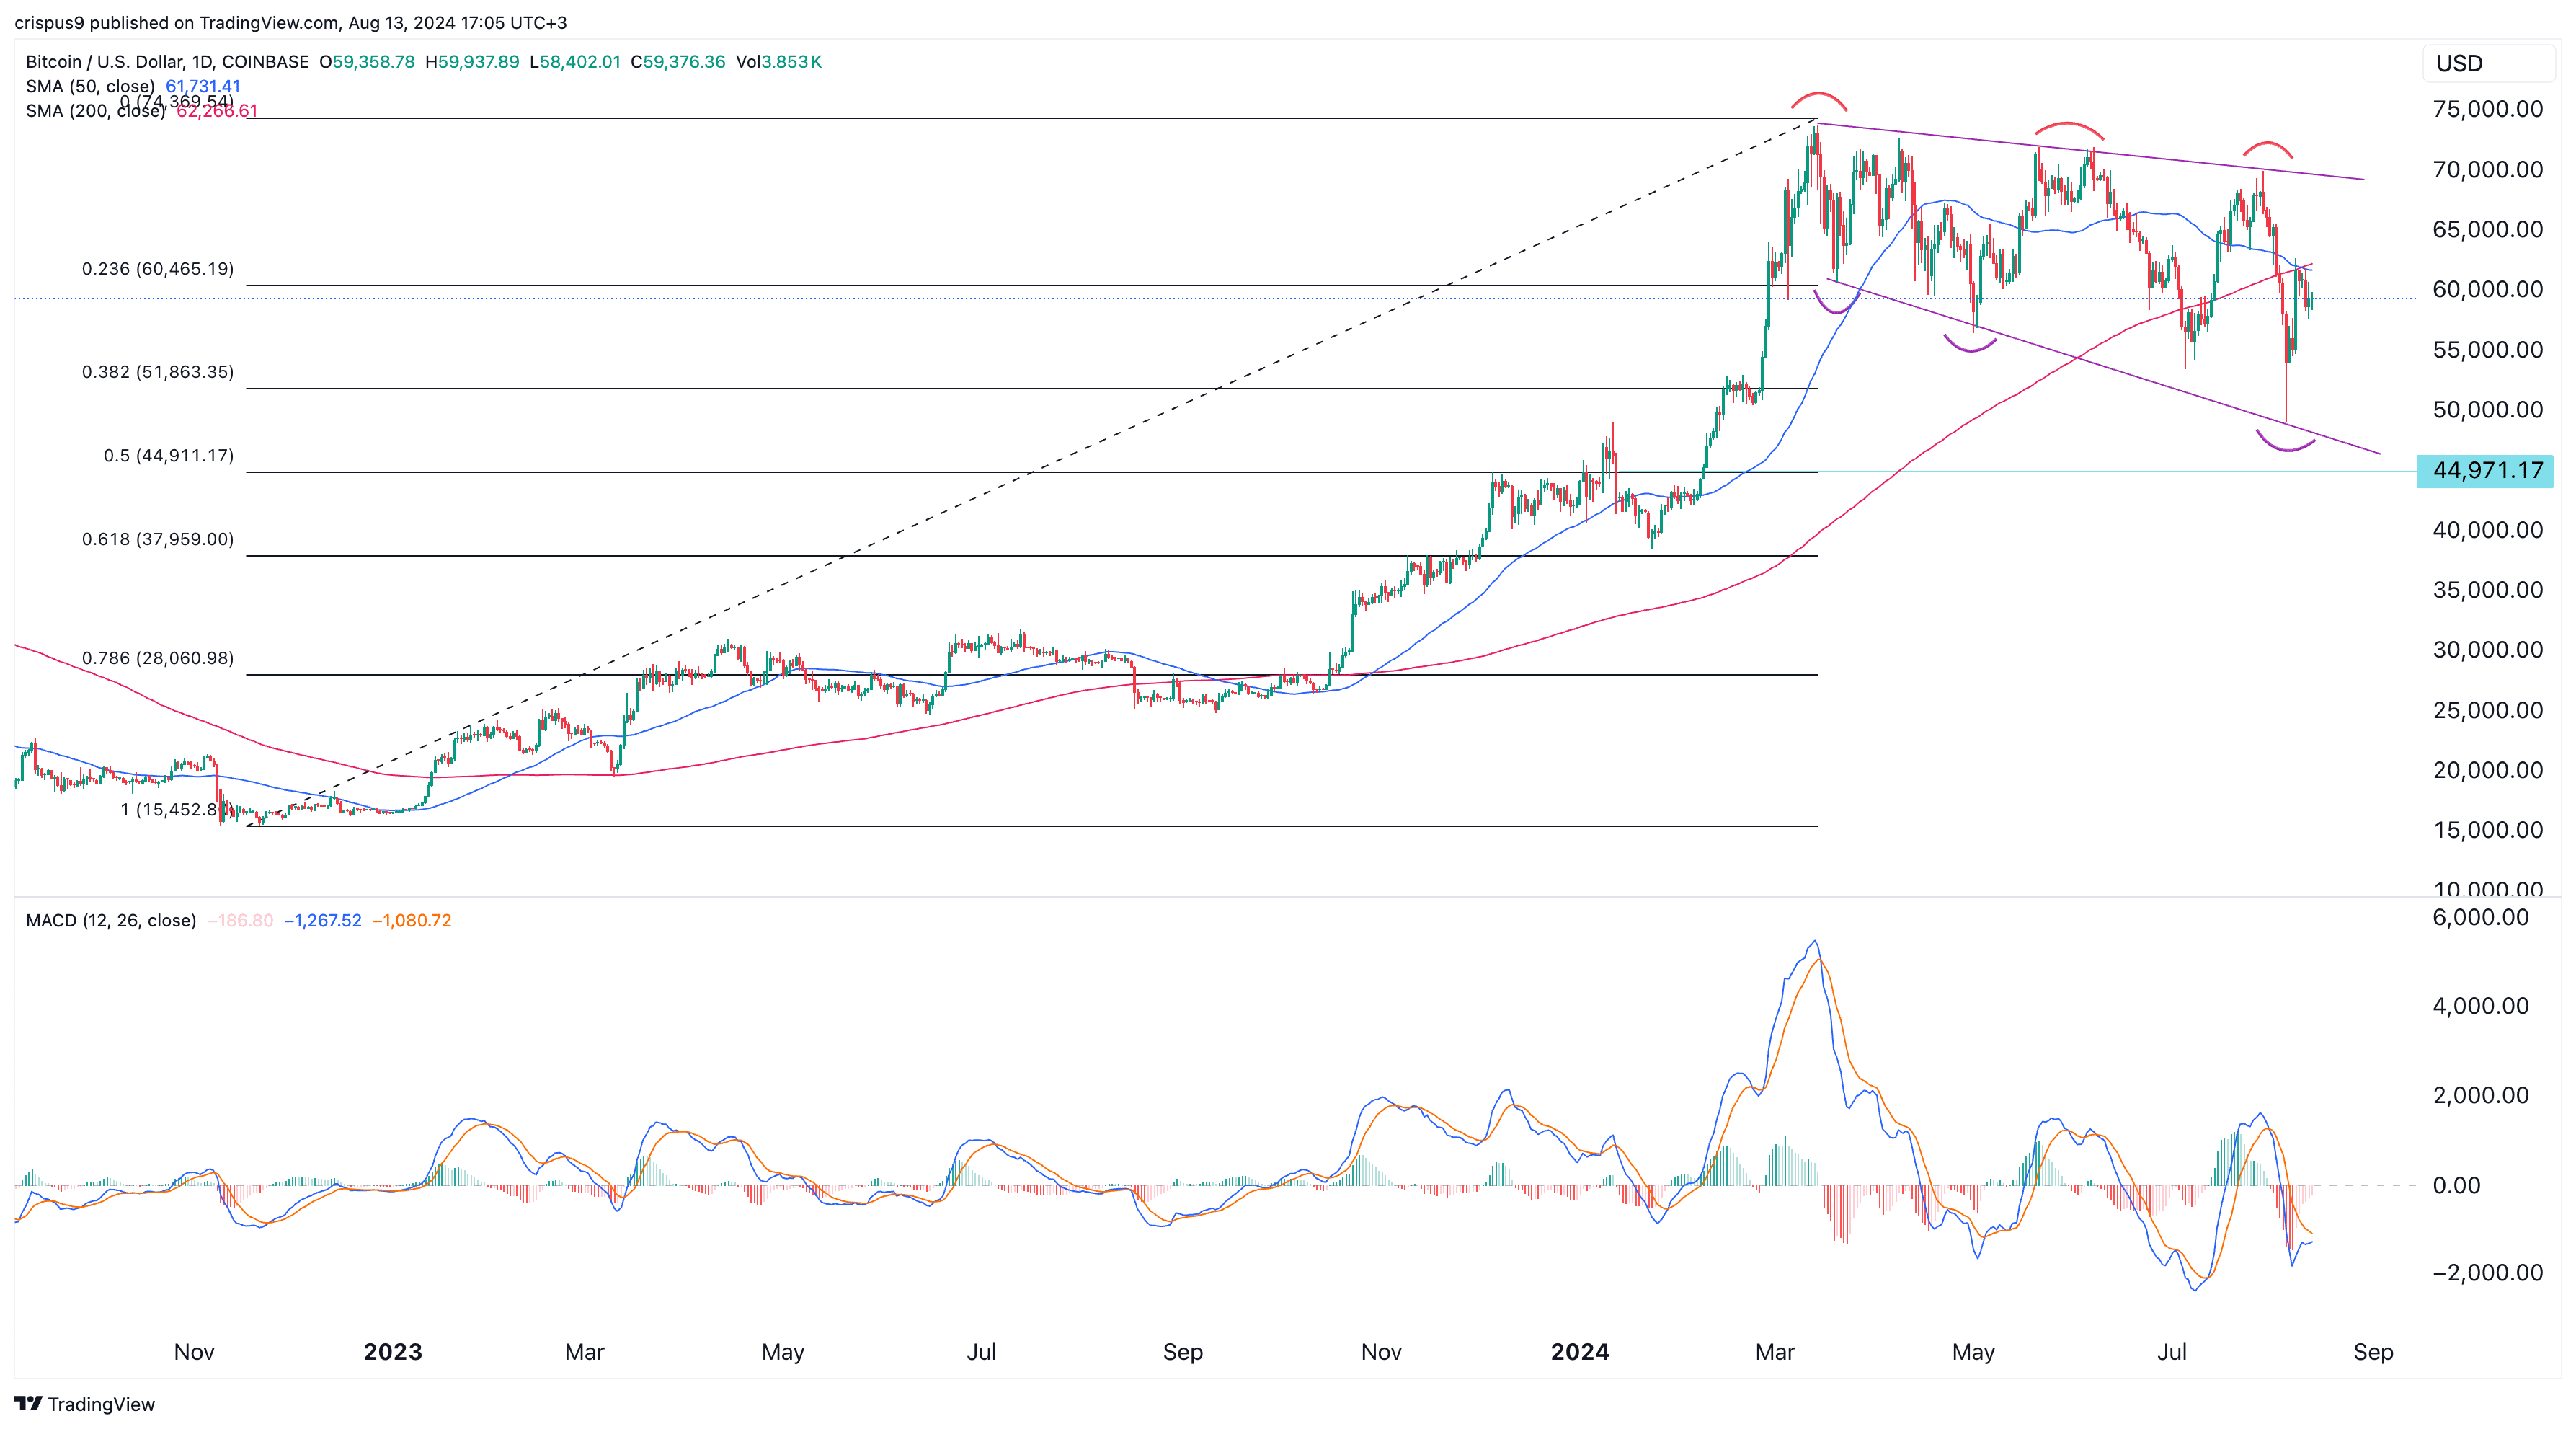
Task: Click the Mar label after 2024 on time axis
Action: pos(1775,1352)
